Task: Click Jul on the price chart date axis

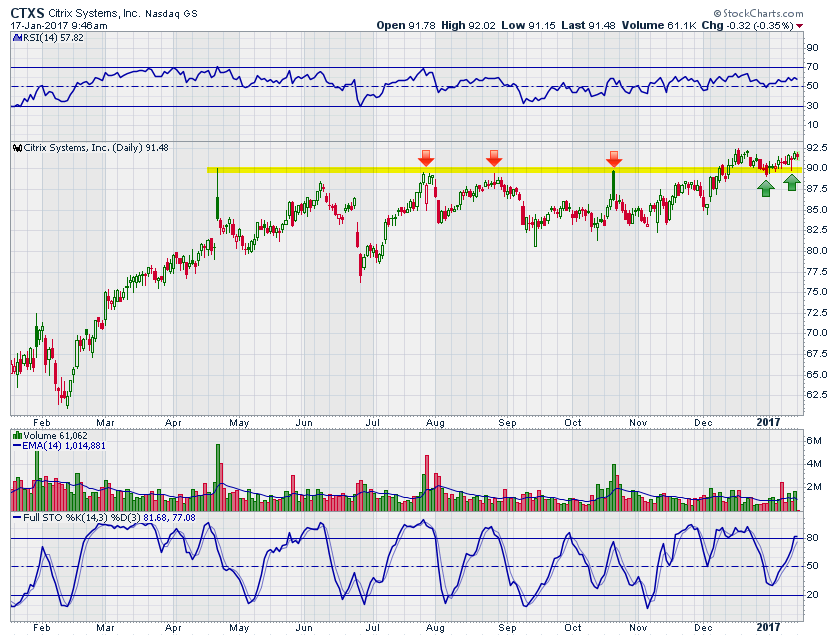Action: tap(372, 423)
